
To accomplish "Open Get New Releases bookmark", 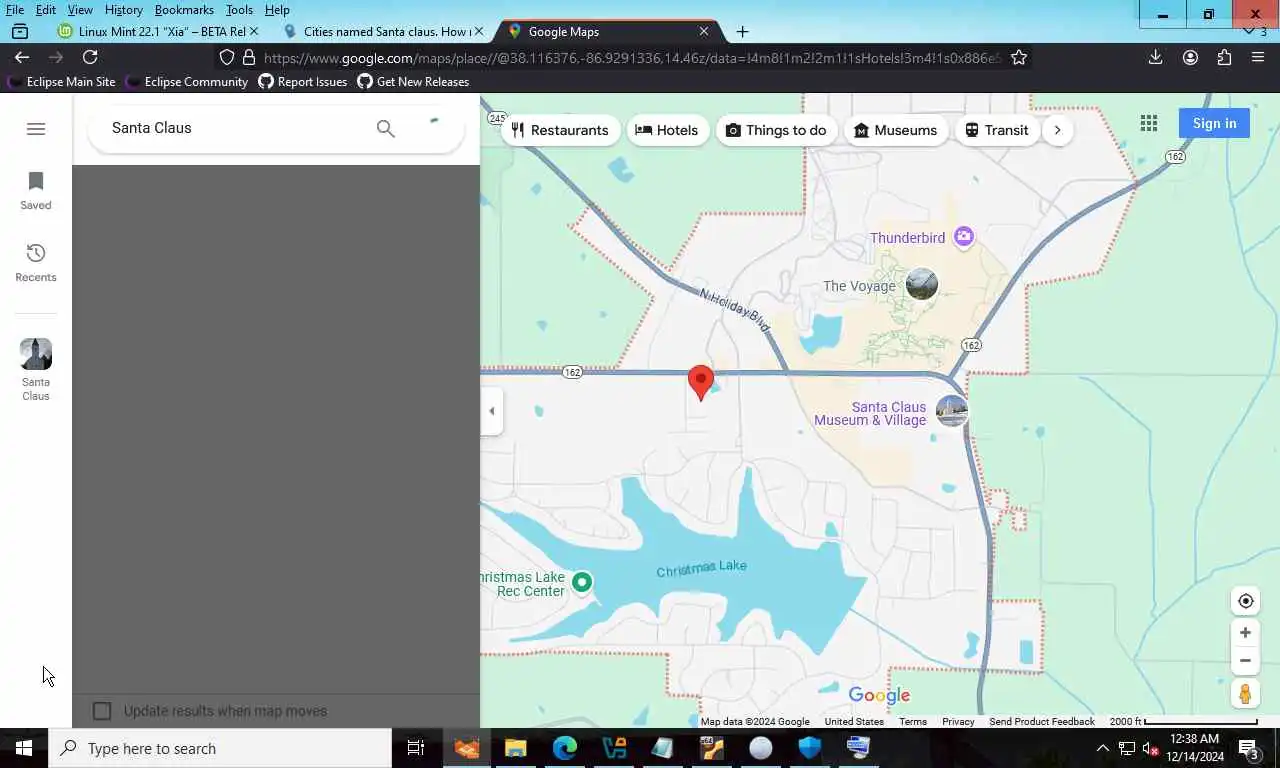I will click(x=413, y=82).
